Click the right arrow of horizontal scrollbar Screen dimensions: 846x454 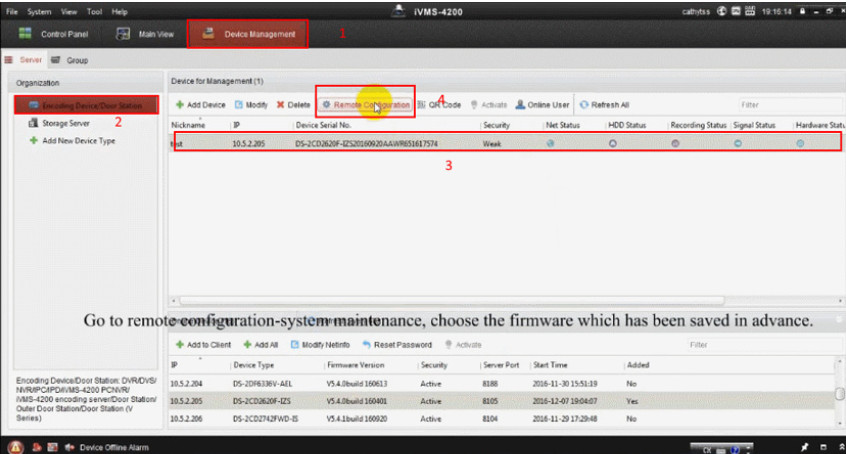tap(840, 300)
